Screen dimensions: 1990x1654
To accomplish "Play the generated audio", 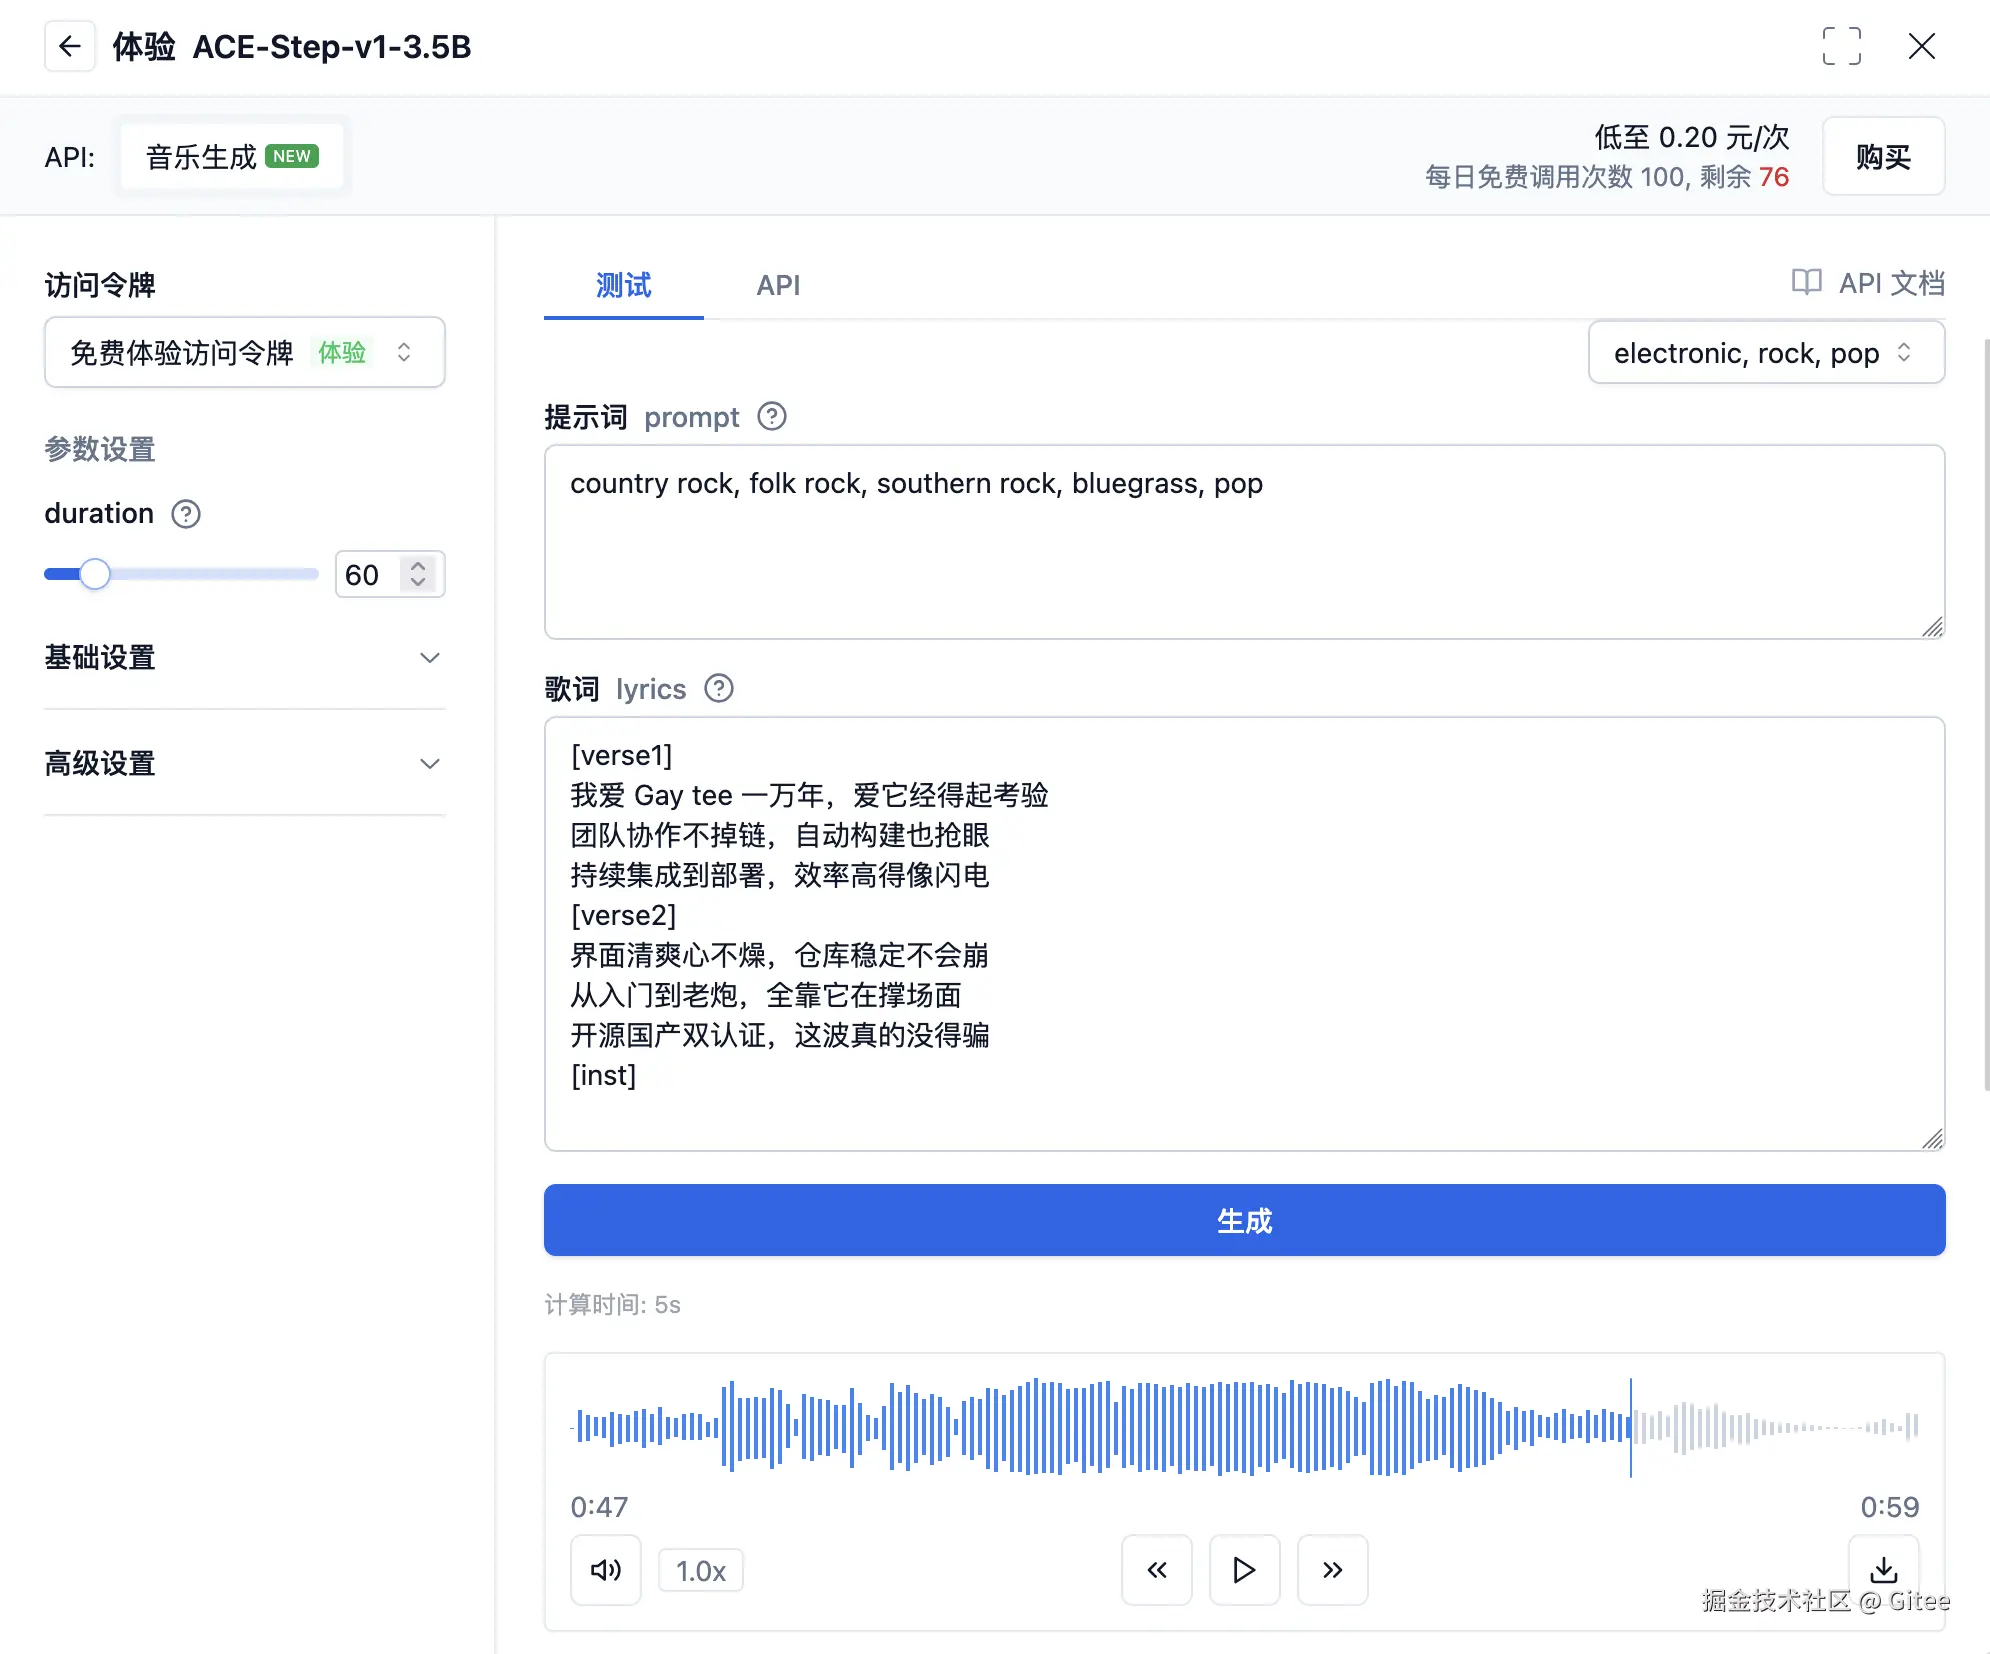I will point(1244,1570).
